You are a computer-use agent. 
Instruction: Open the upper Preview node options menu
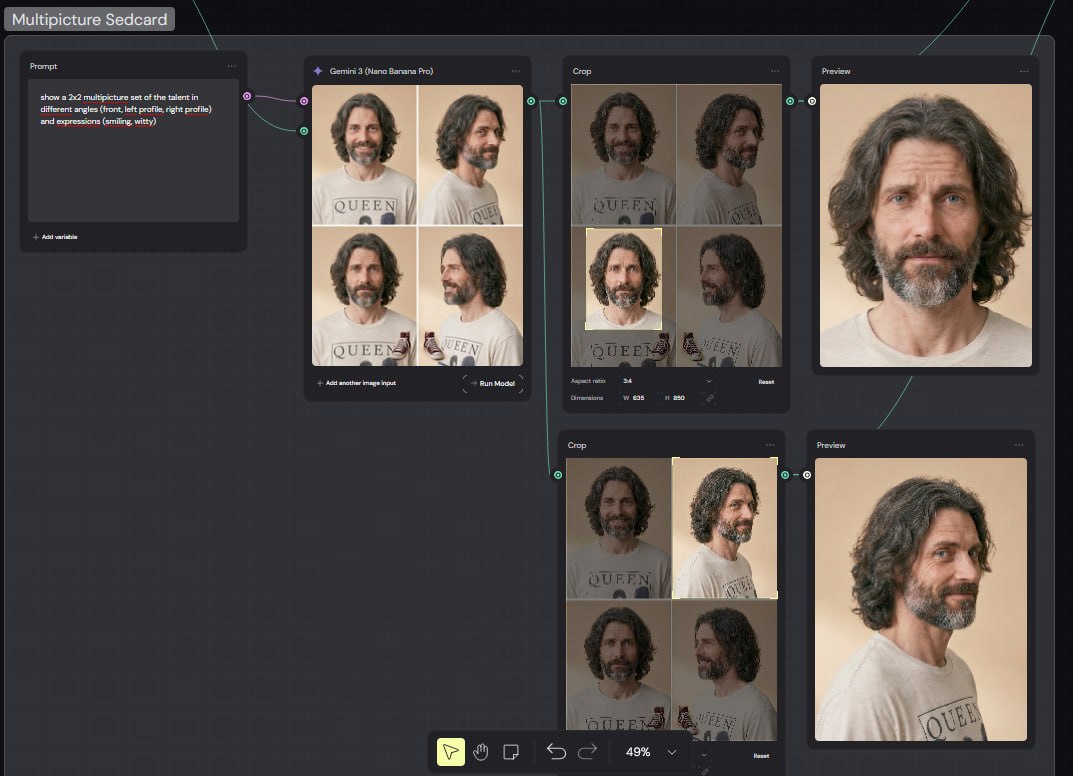coord(1024,71)
